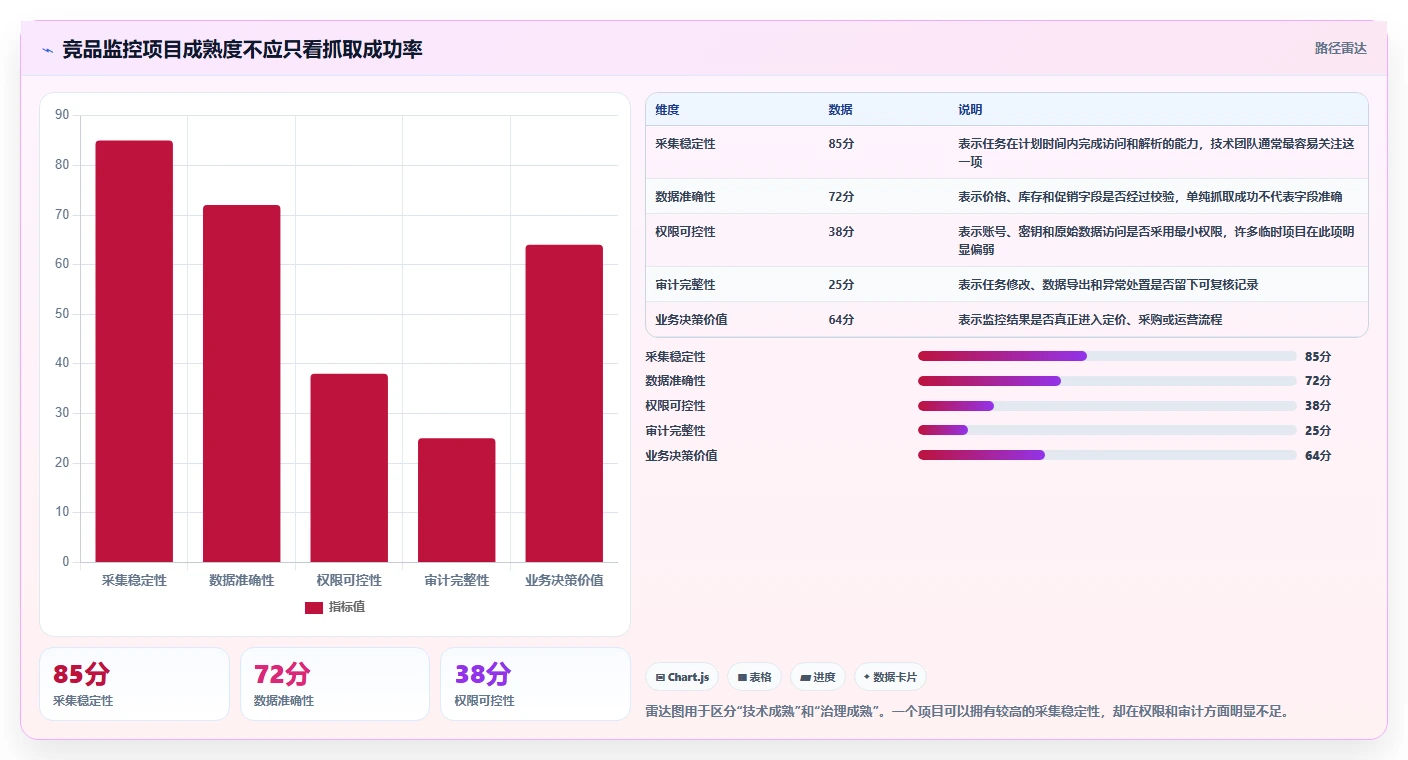Open the 38分 权限可控性 data card
Image resolution: width=1408 pixels, height=760 pixels.
click(535, 684)
